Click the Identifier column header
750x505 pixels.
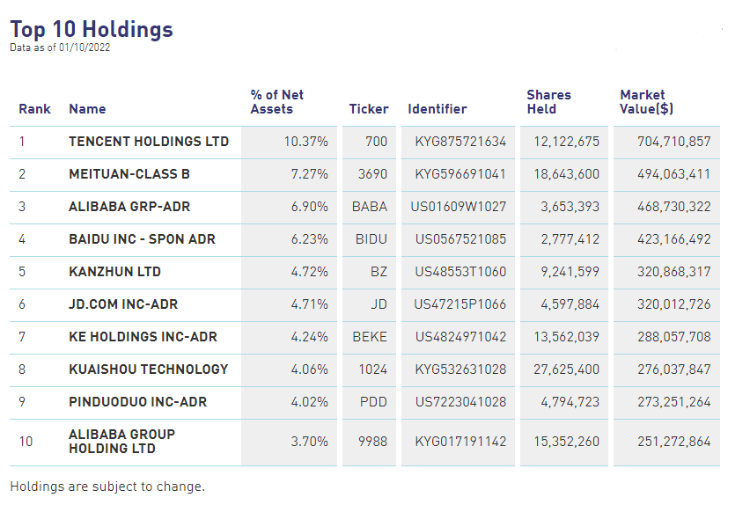tap(437, 109)
